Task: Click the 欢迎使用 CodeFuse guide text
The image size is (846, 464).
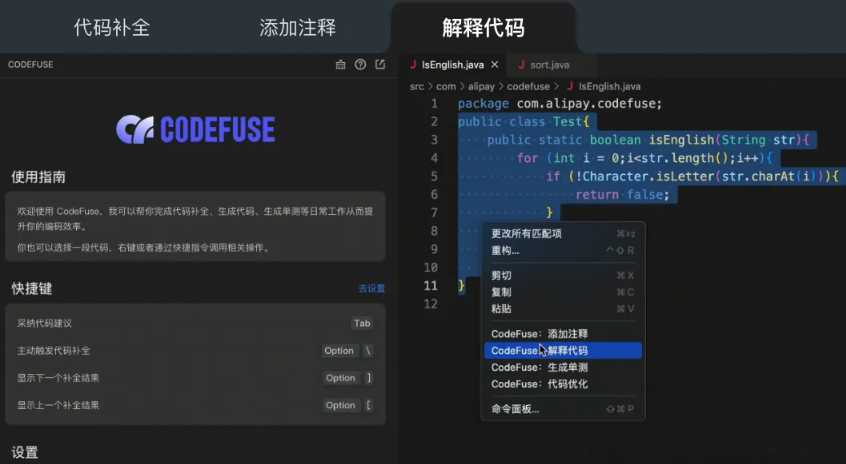Action: [x=195, y=219]
